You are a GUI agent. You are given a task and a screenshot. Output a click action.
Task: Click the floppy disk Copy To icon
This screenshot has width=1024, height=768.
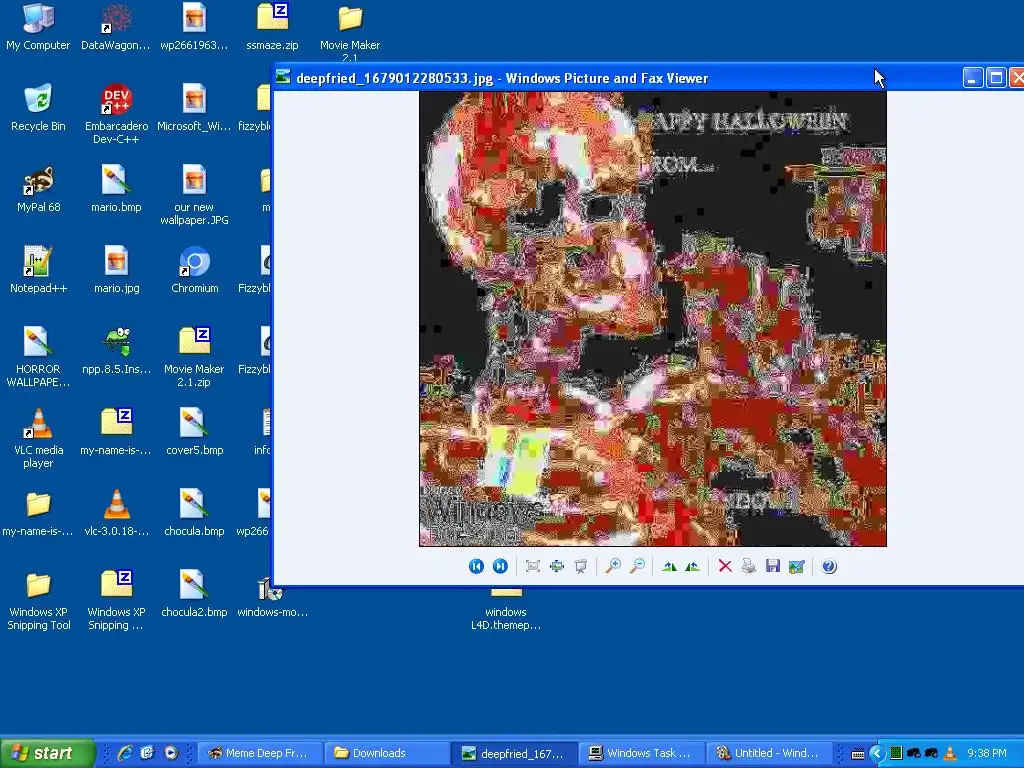[x=773, y=566]
